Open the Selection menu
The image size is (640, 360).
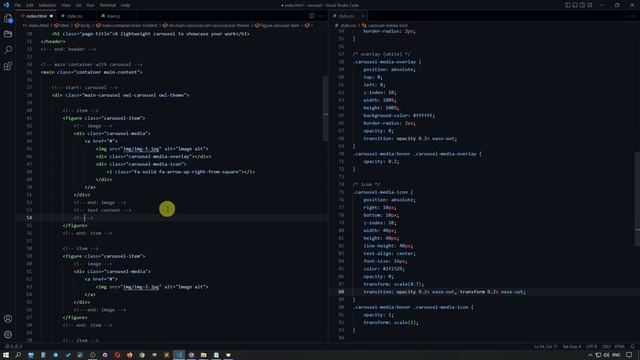pos(47,5)
